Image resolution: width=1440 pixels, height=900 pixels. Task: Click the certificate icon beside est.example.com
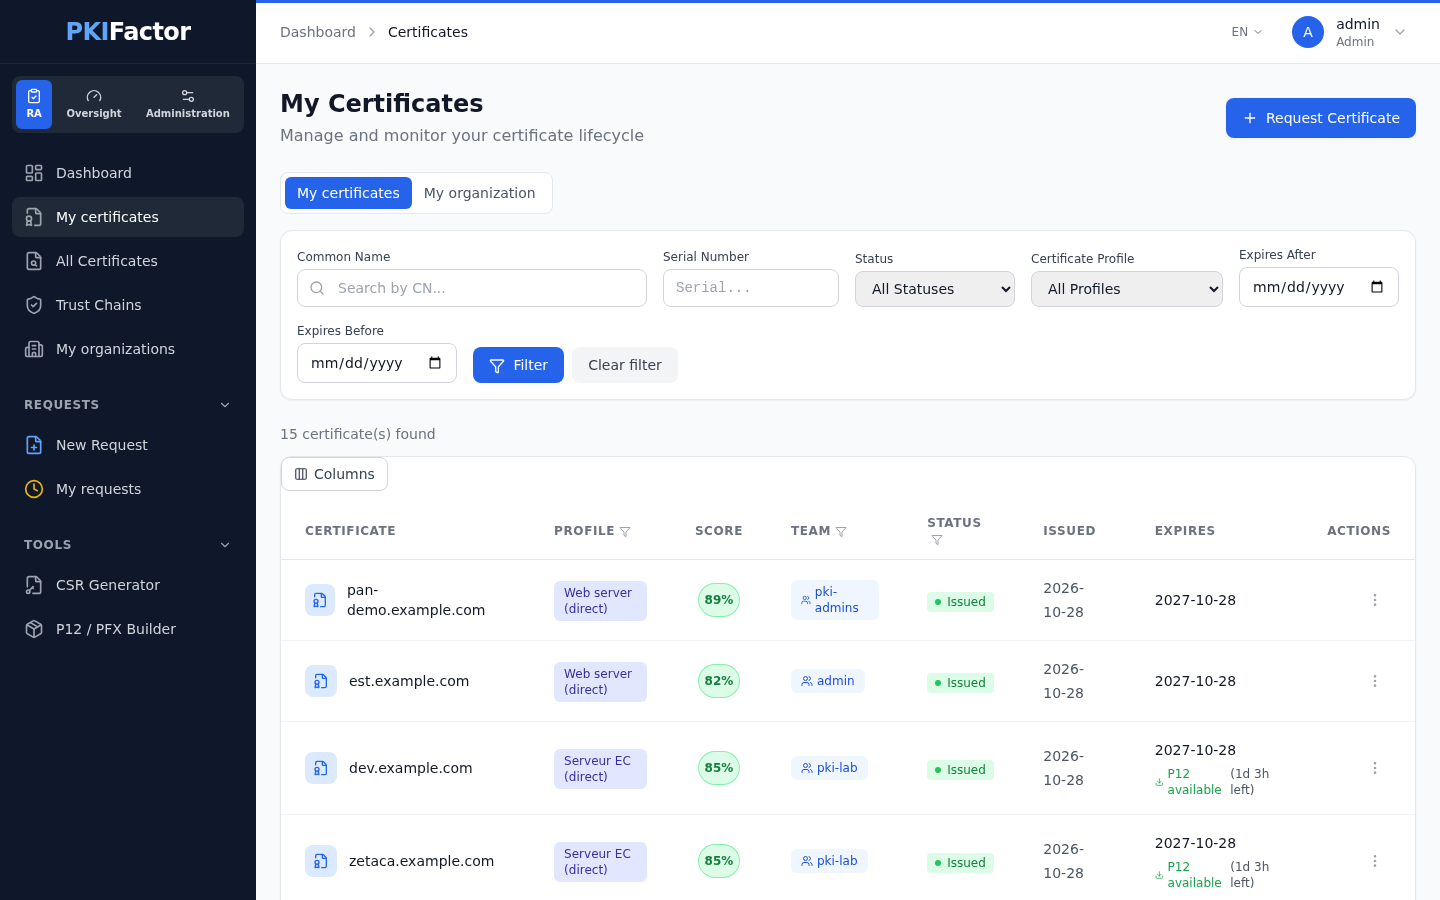(x=321, y=681)
